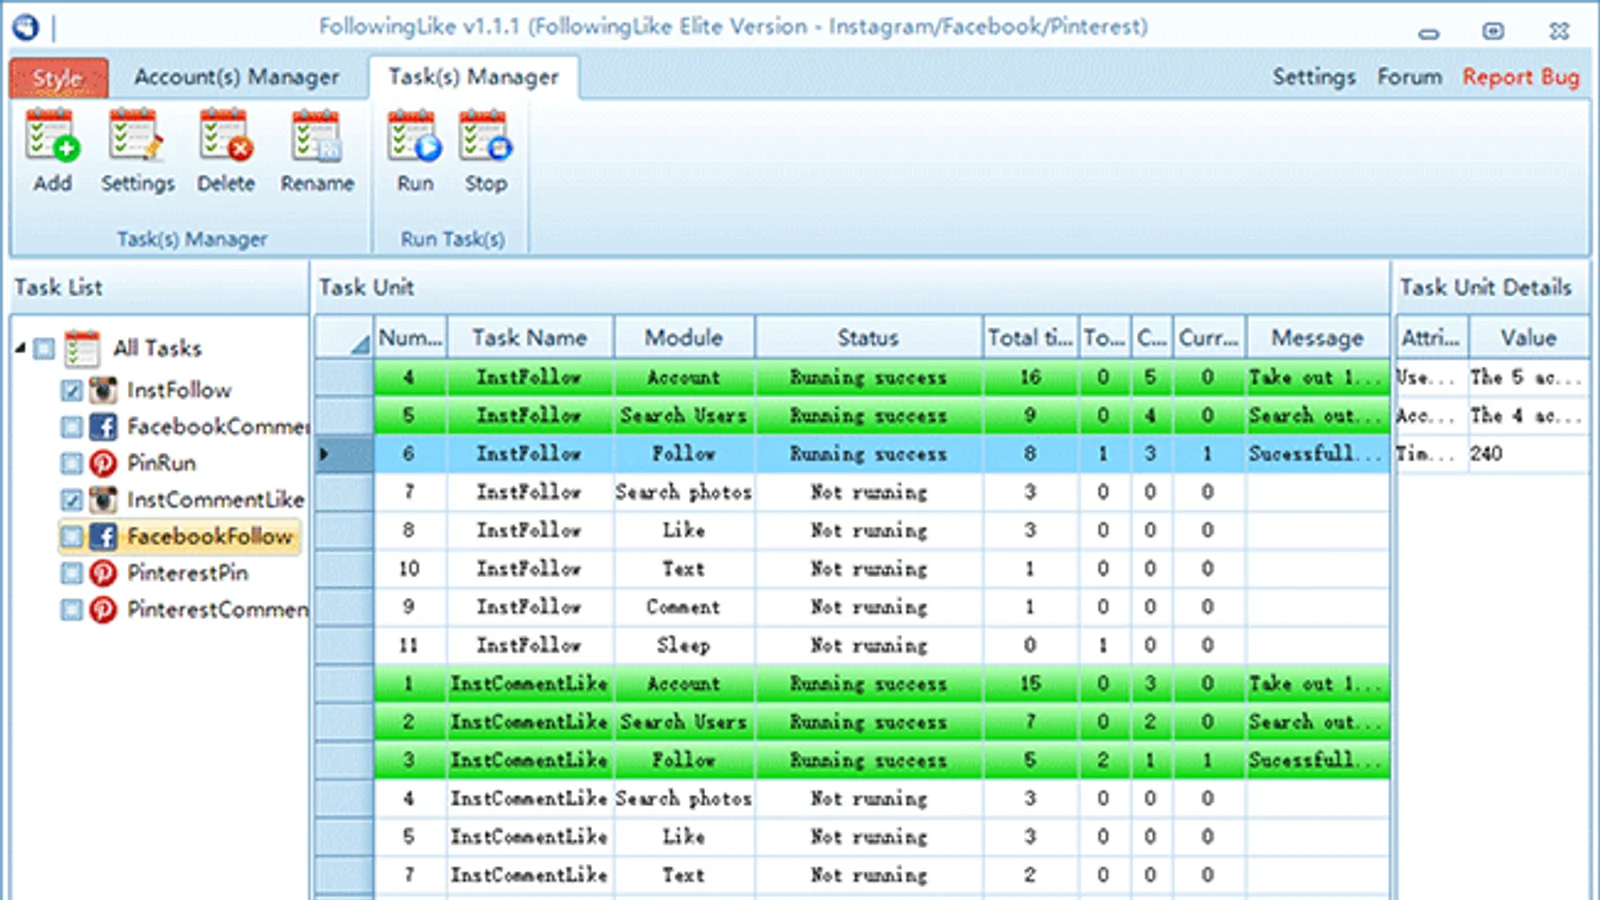The width and height of the screenshot is (1600, 900).
Task: Click the FacebookComment Facebook icon
Action: click(103, 427)
